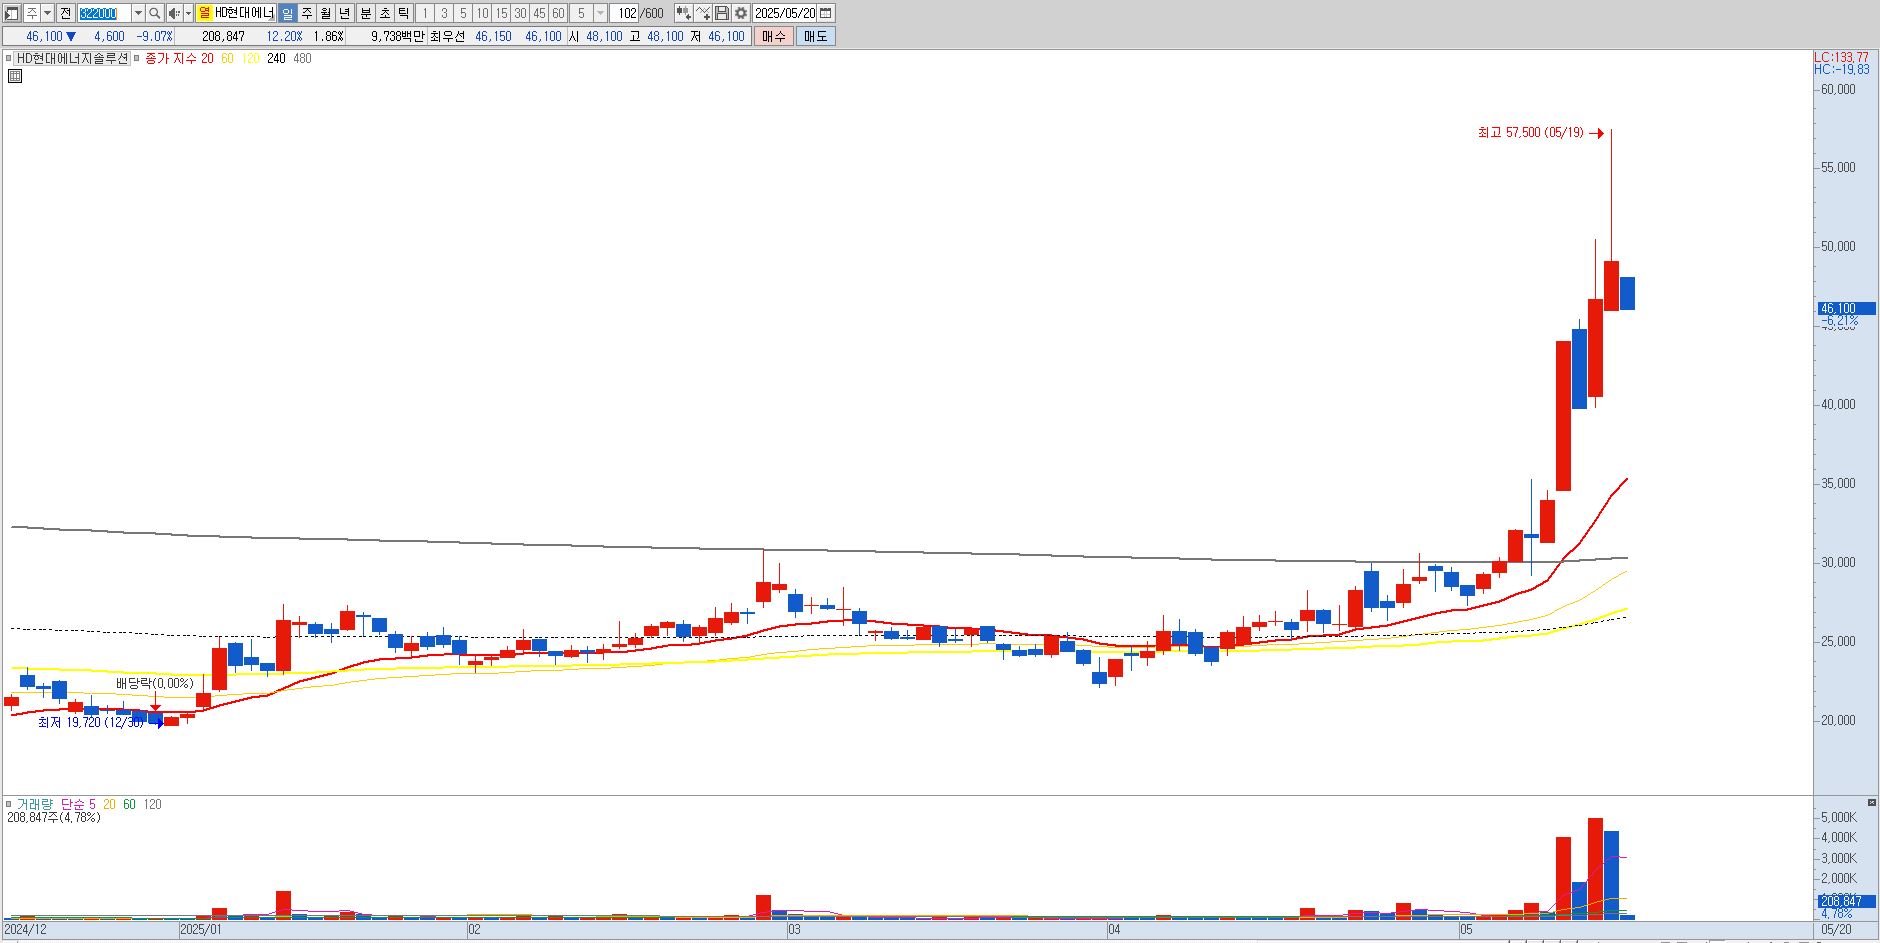Viewport: 1880px width, 943px height.
Task: Expand the tick interval dropdown beside 5
Action: 600,13
